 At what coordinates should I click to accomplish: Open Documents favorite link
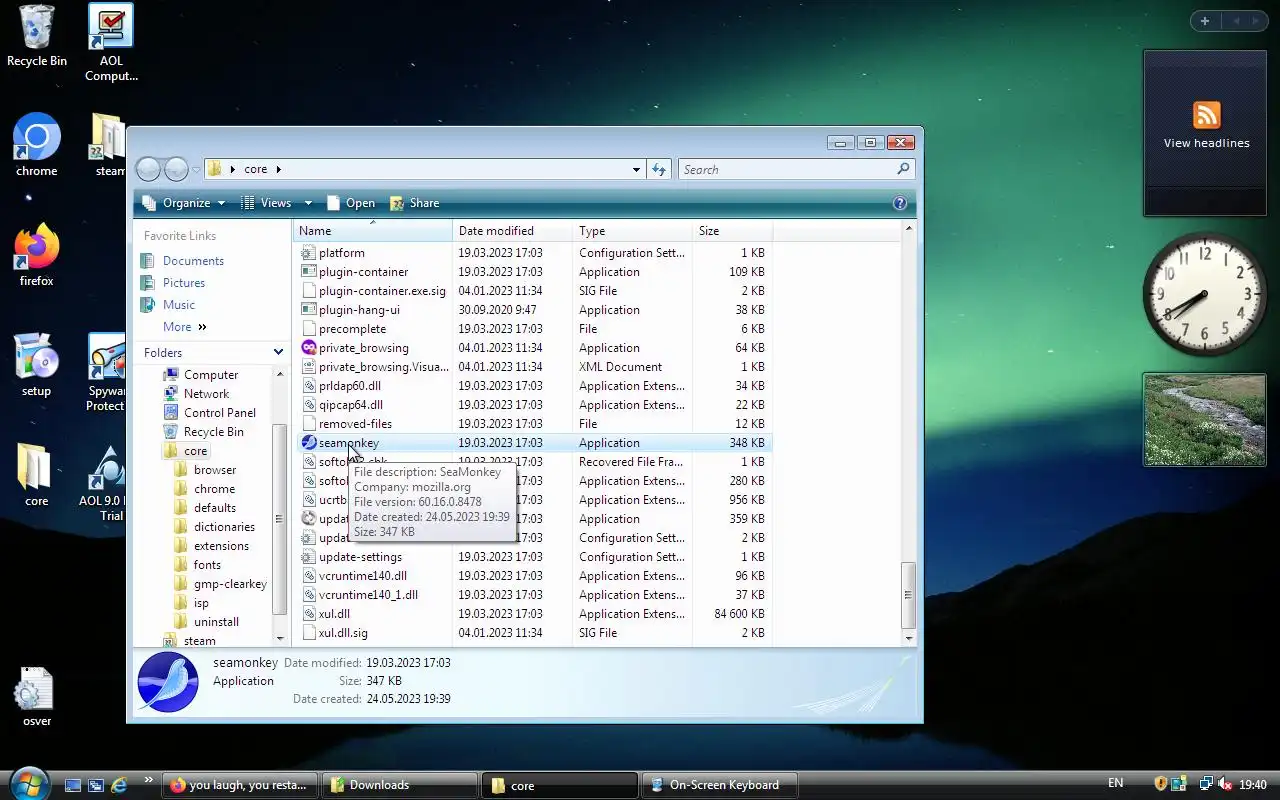[193, 261]
